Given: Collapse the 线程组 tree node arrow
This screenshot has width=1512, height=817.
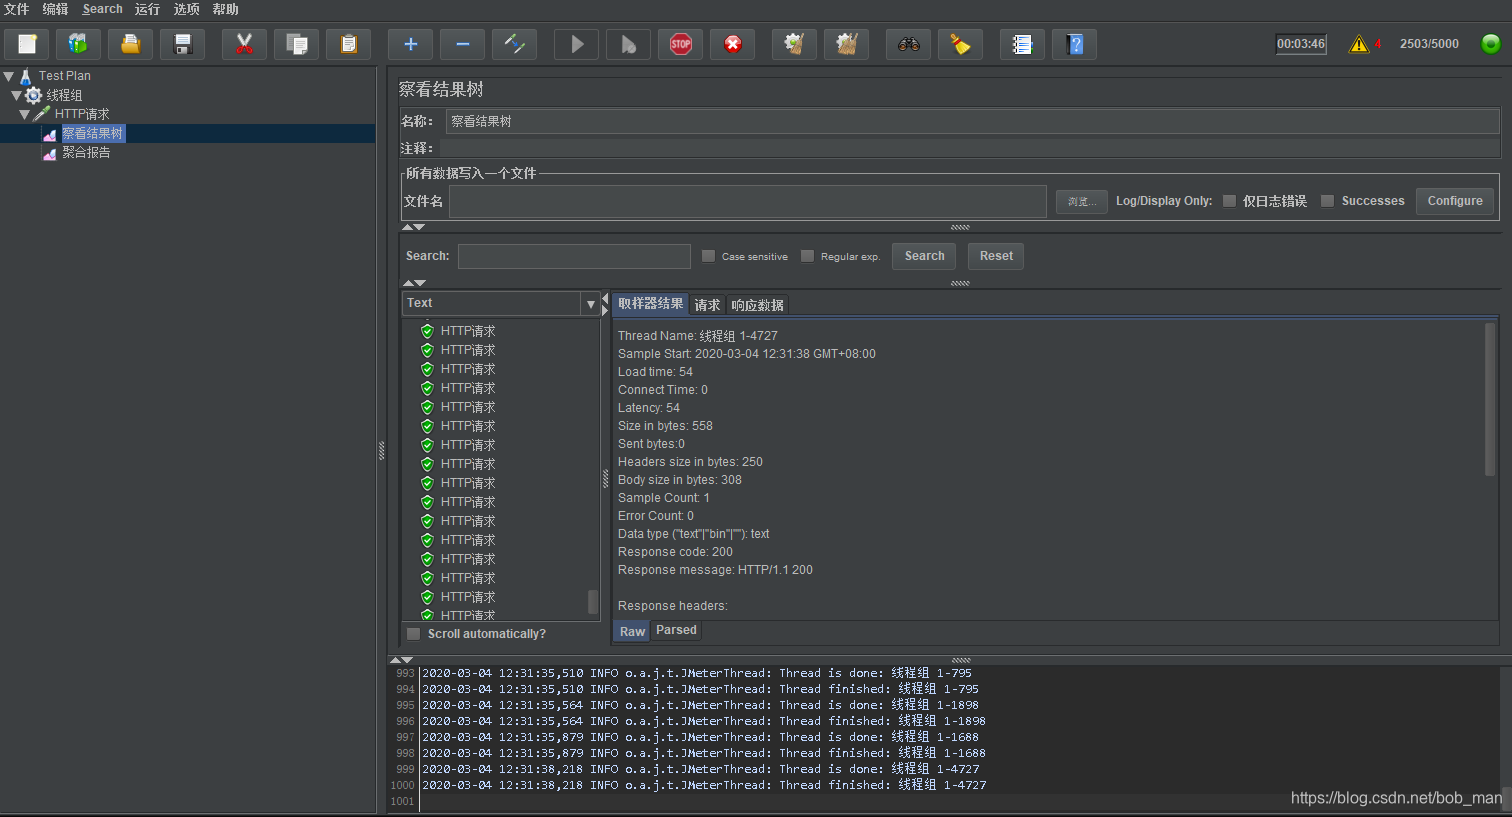Looking at the screenshot, I should (x=17, y=95).
